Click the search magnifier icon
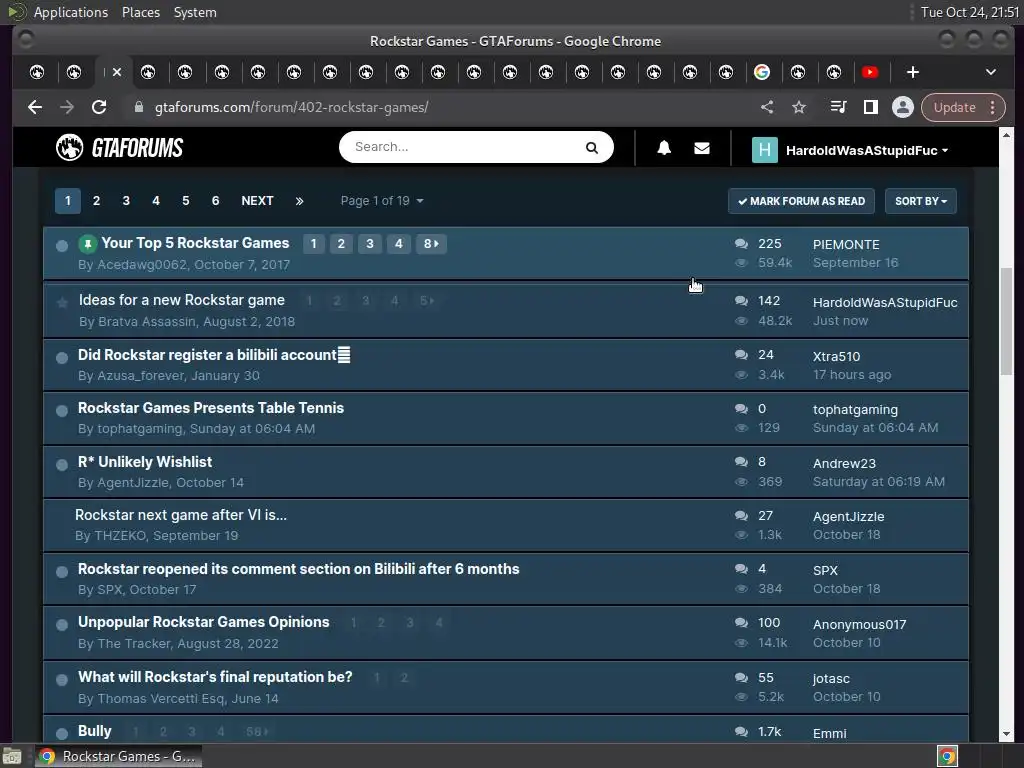Viewport: 1024px width, 768px height. click(592, 148)
